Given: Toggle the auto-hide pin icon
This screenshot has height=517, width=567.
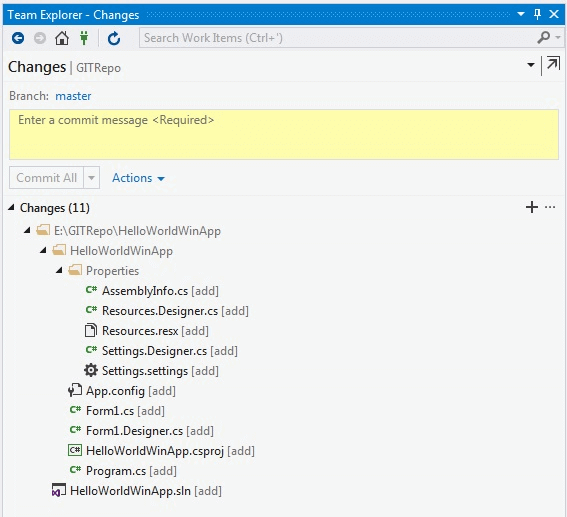Looking at the screenshot, I should pos(537,14).
